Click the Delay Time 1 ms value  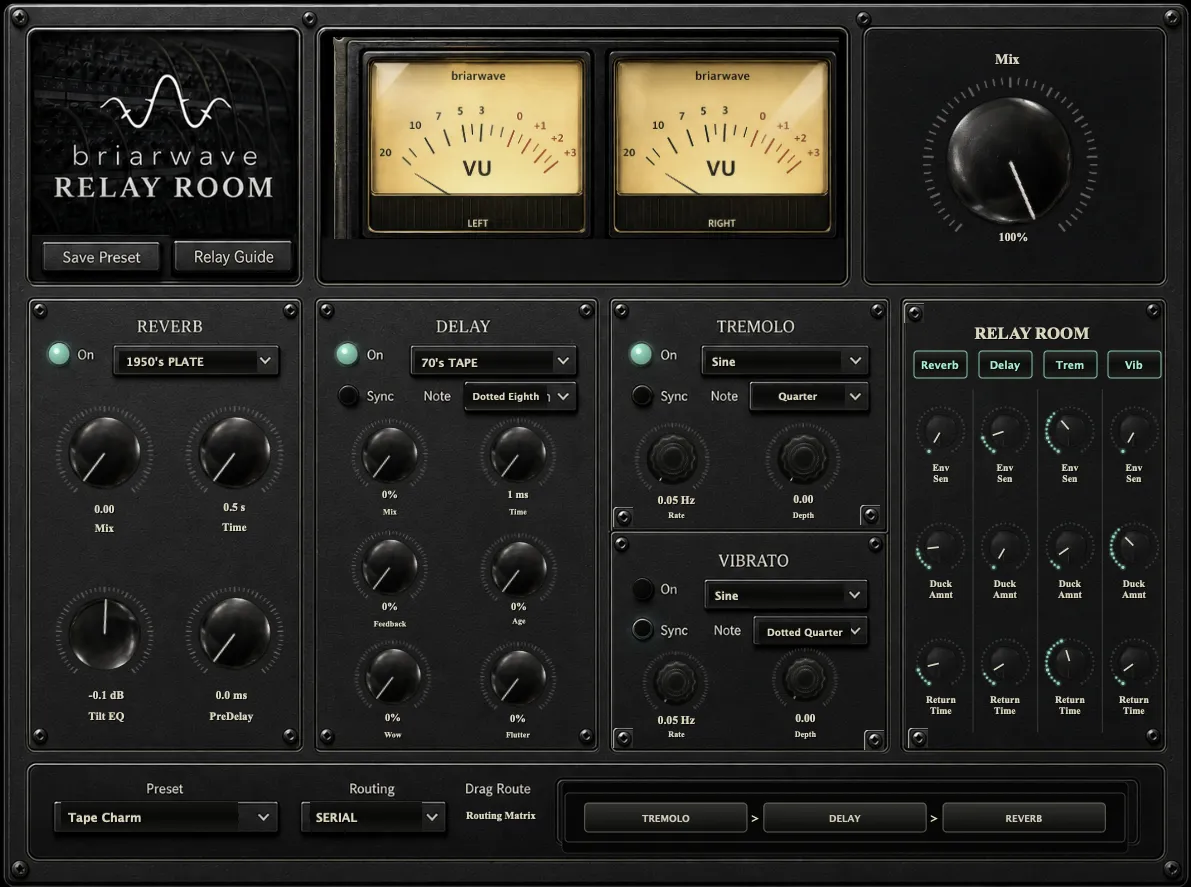[518, 494]
